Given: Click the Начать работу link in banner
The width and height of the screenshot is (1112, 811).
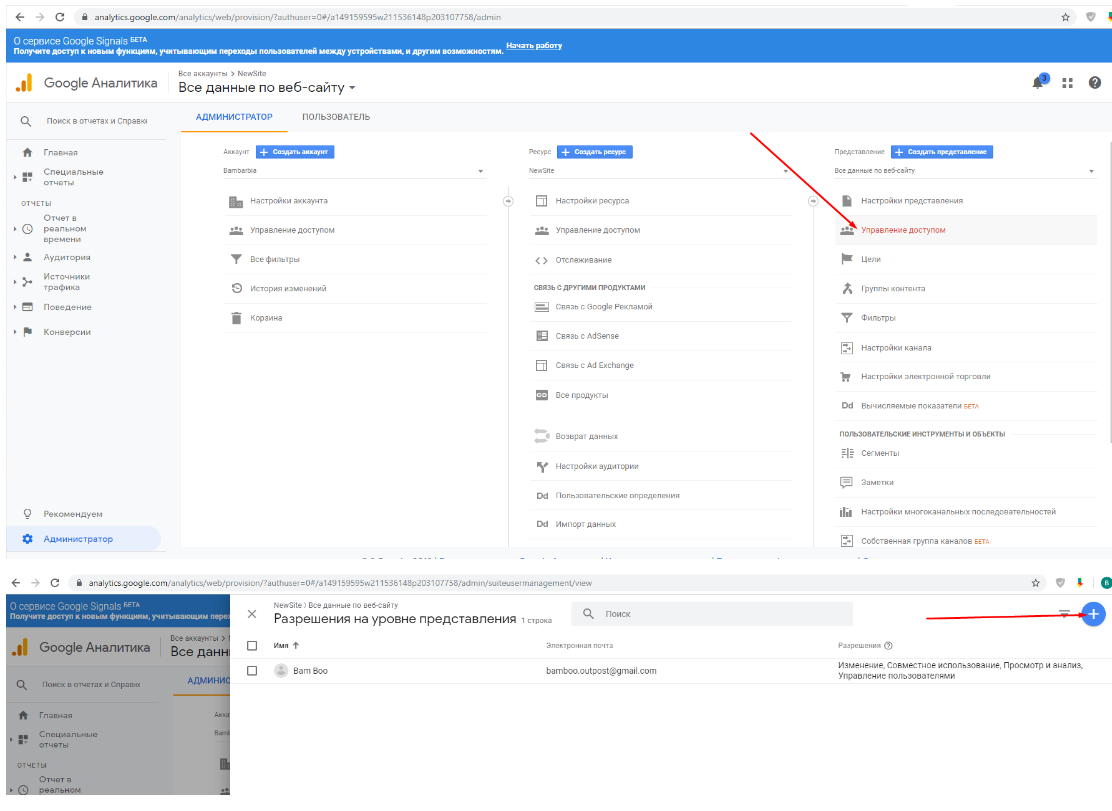Looking at the screenshot, I should point(533,45).
